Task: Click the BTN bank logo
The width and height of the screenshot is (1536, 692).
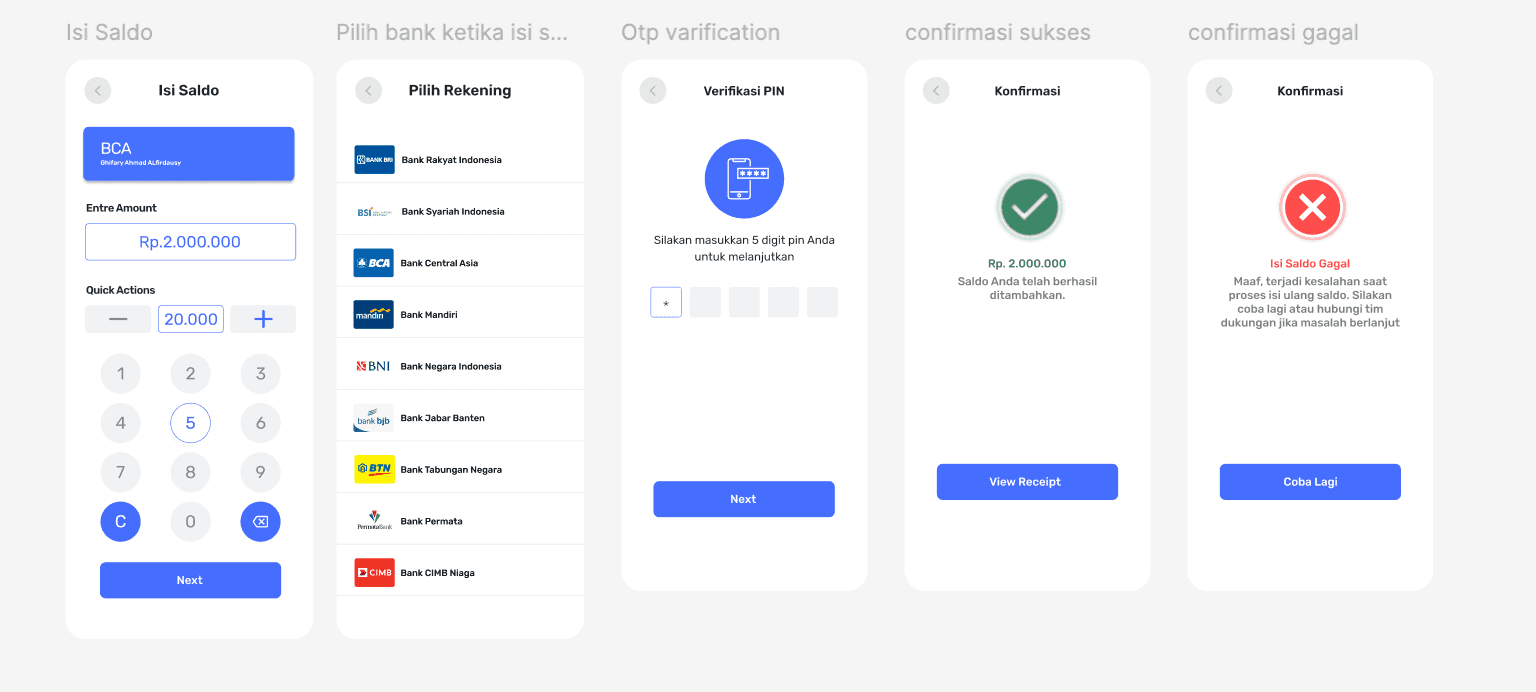Action: [x=374, y=470]
